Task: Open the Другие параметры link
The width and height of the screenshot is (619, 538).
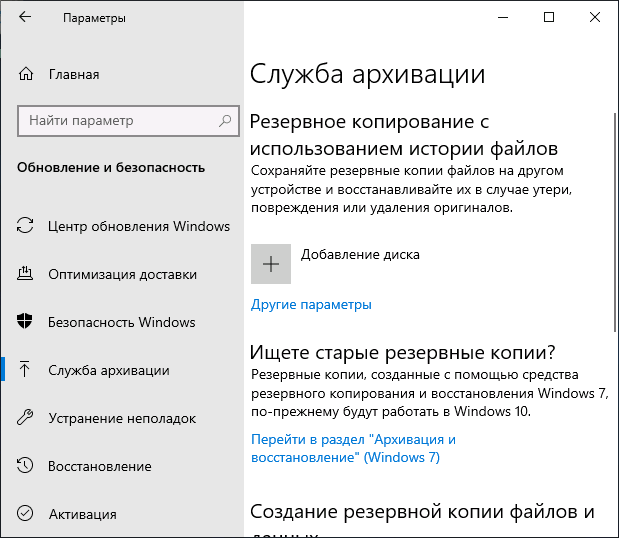Action: point(311,305)
